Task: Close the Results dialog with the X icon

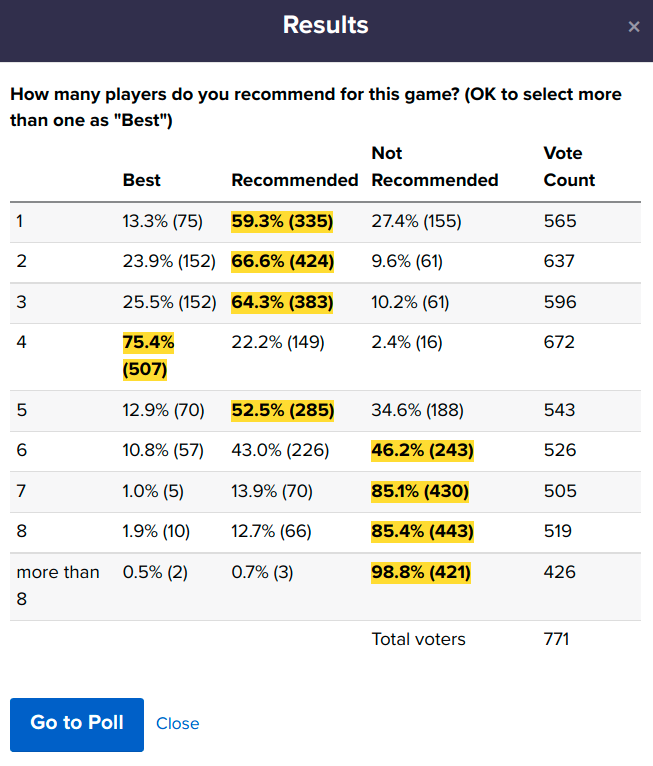Action: point(634,27)
